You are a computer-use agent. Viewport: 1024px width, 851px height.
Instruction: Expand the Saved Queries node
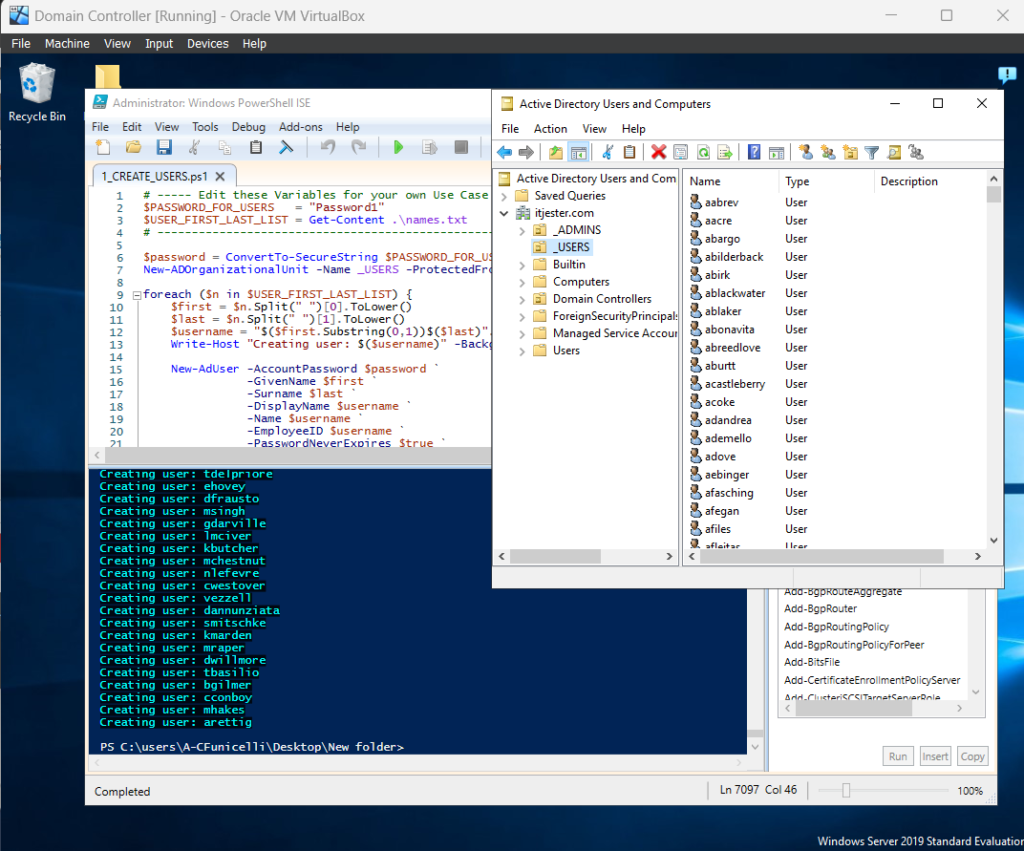[x=504, y=196]
